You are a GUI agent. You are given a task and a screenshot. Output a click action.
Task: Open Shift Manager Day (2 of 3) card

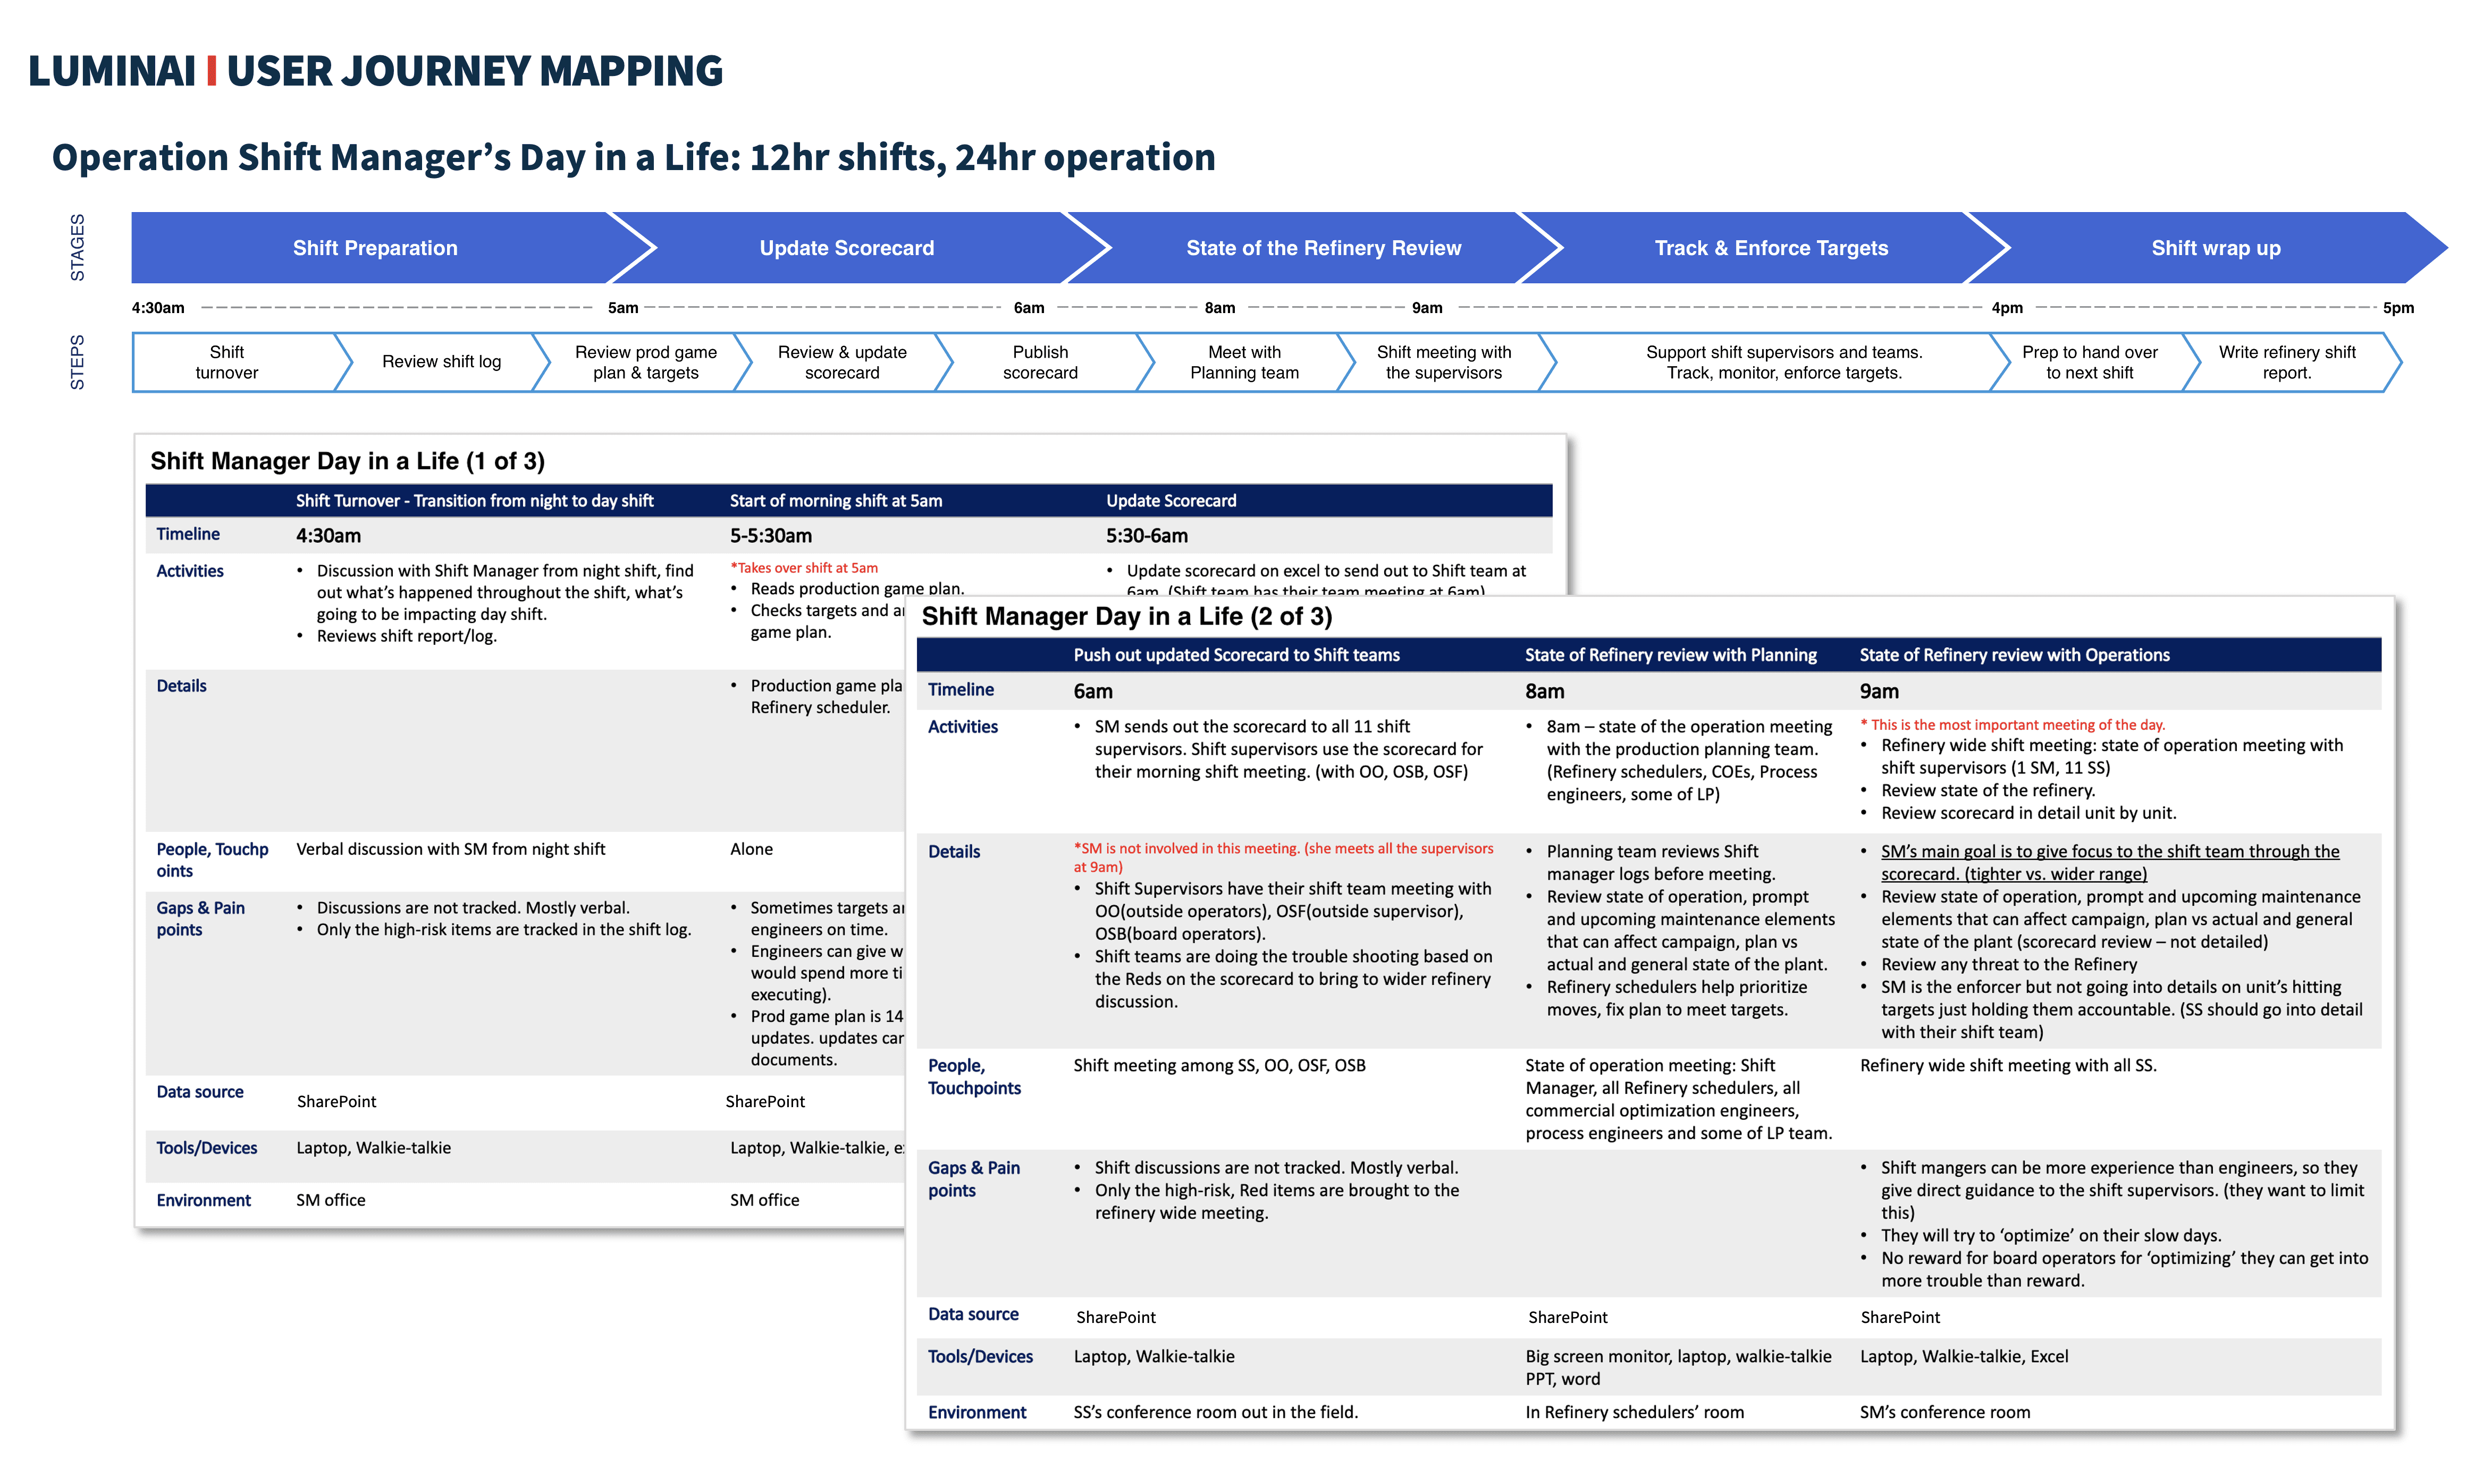[x=1126, y=616]
